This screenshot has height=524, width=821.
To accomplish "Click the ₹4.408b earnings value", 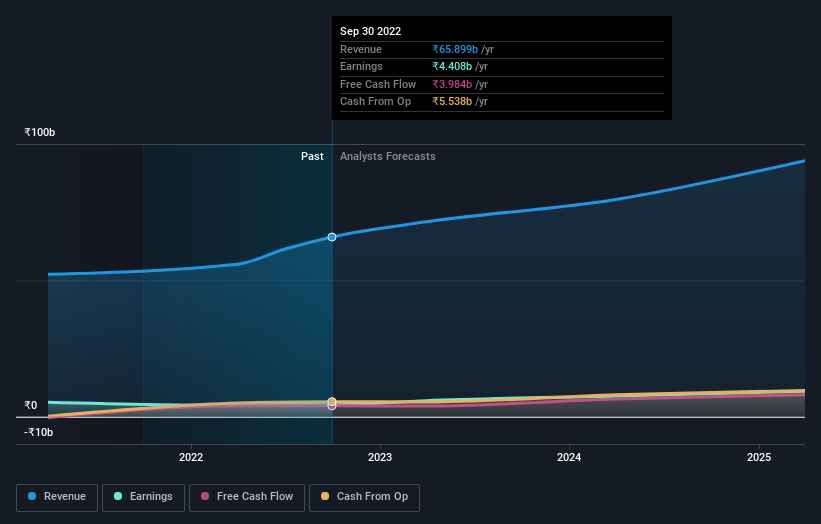I will click(x=452, y=66).
